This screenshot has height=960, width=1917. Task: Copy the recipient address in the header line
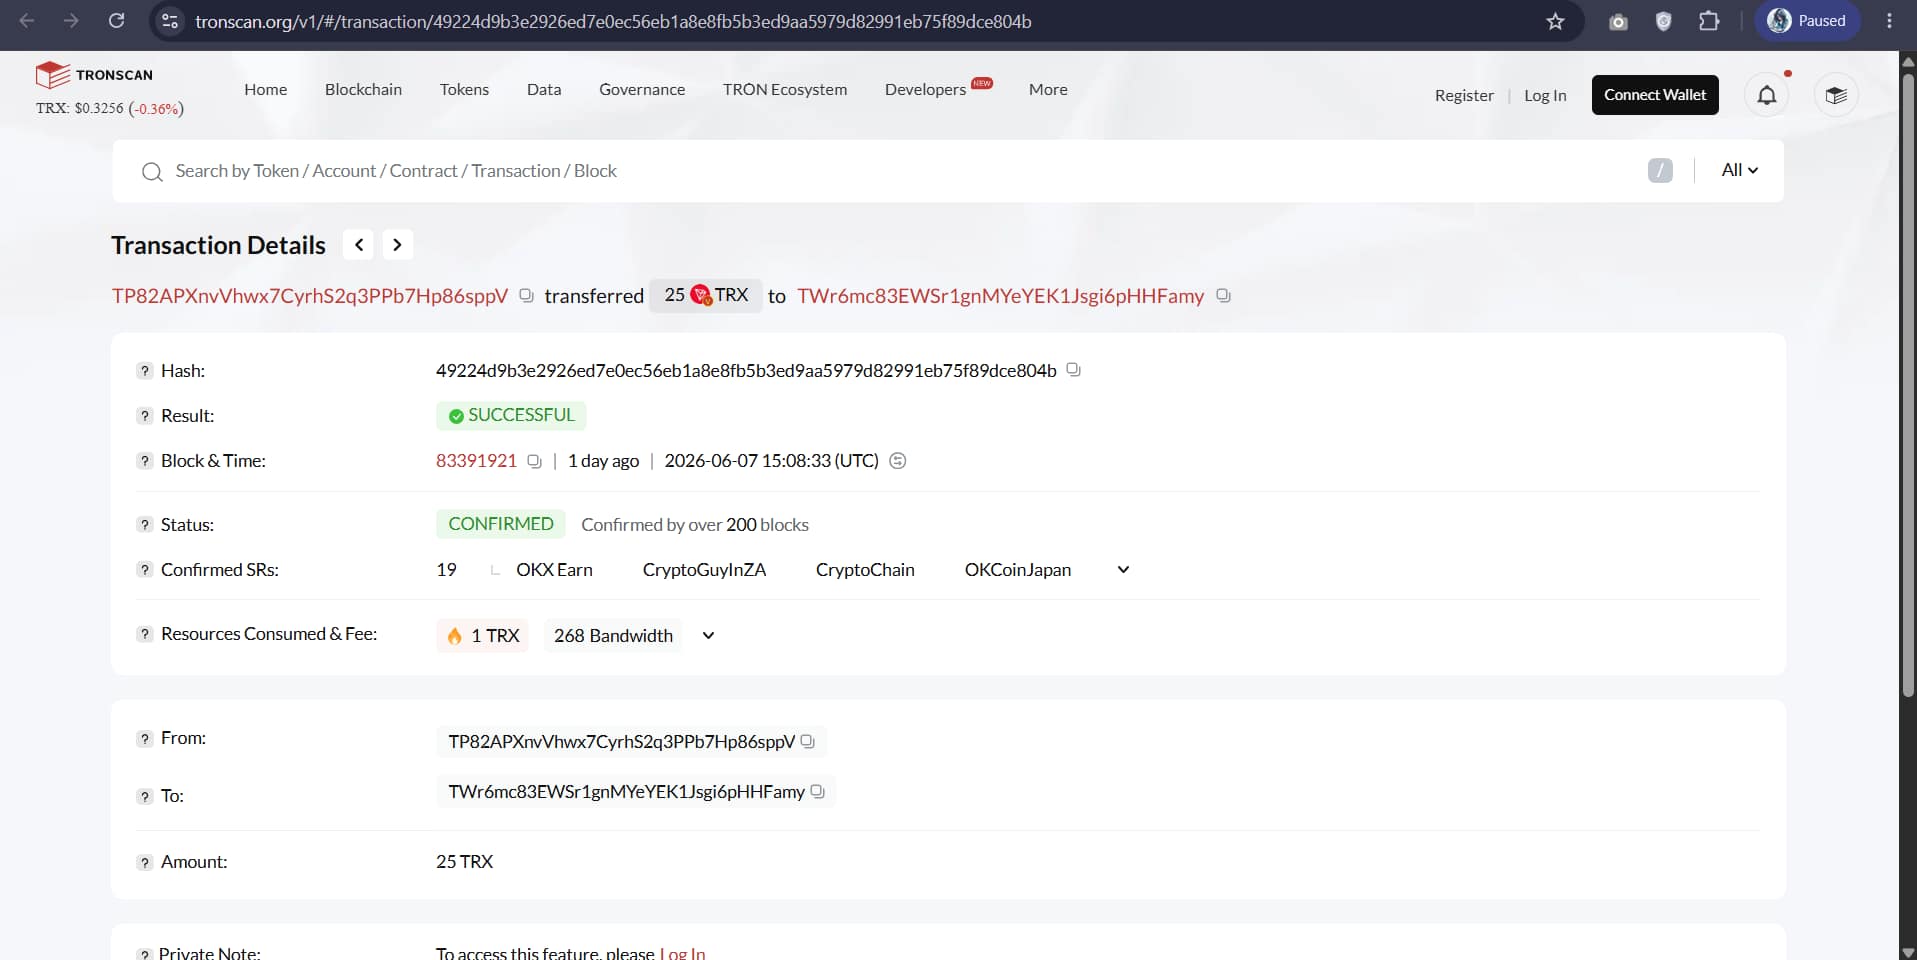tap(1223, 296)
